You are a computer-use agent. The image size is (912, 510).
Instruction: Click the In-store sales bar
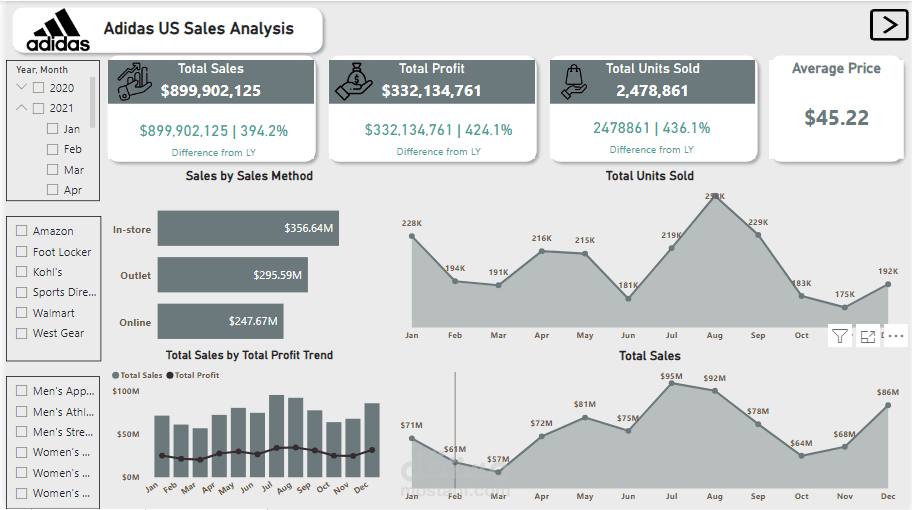tap(248, 228)
